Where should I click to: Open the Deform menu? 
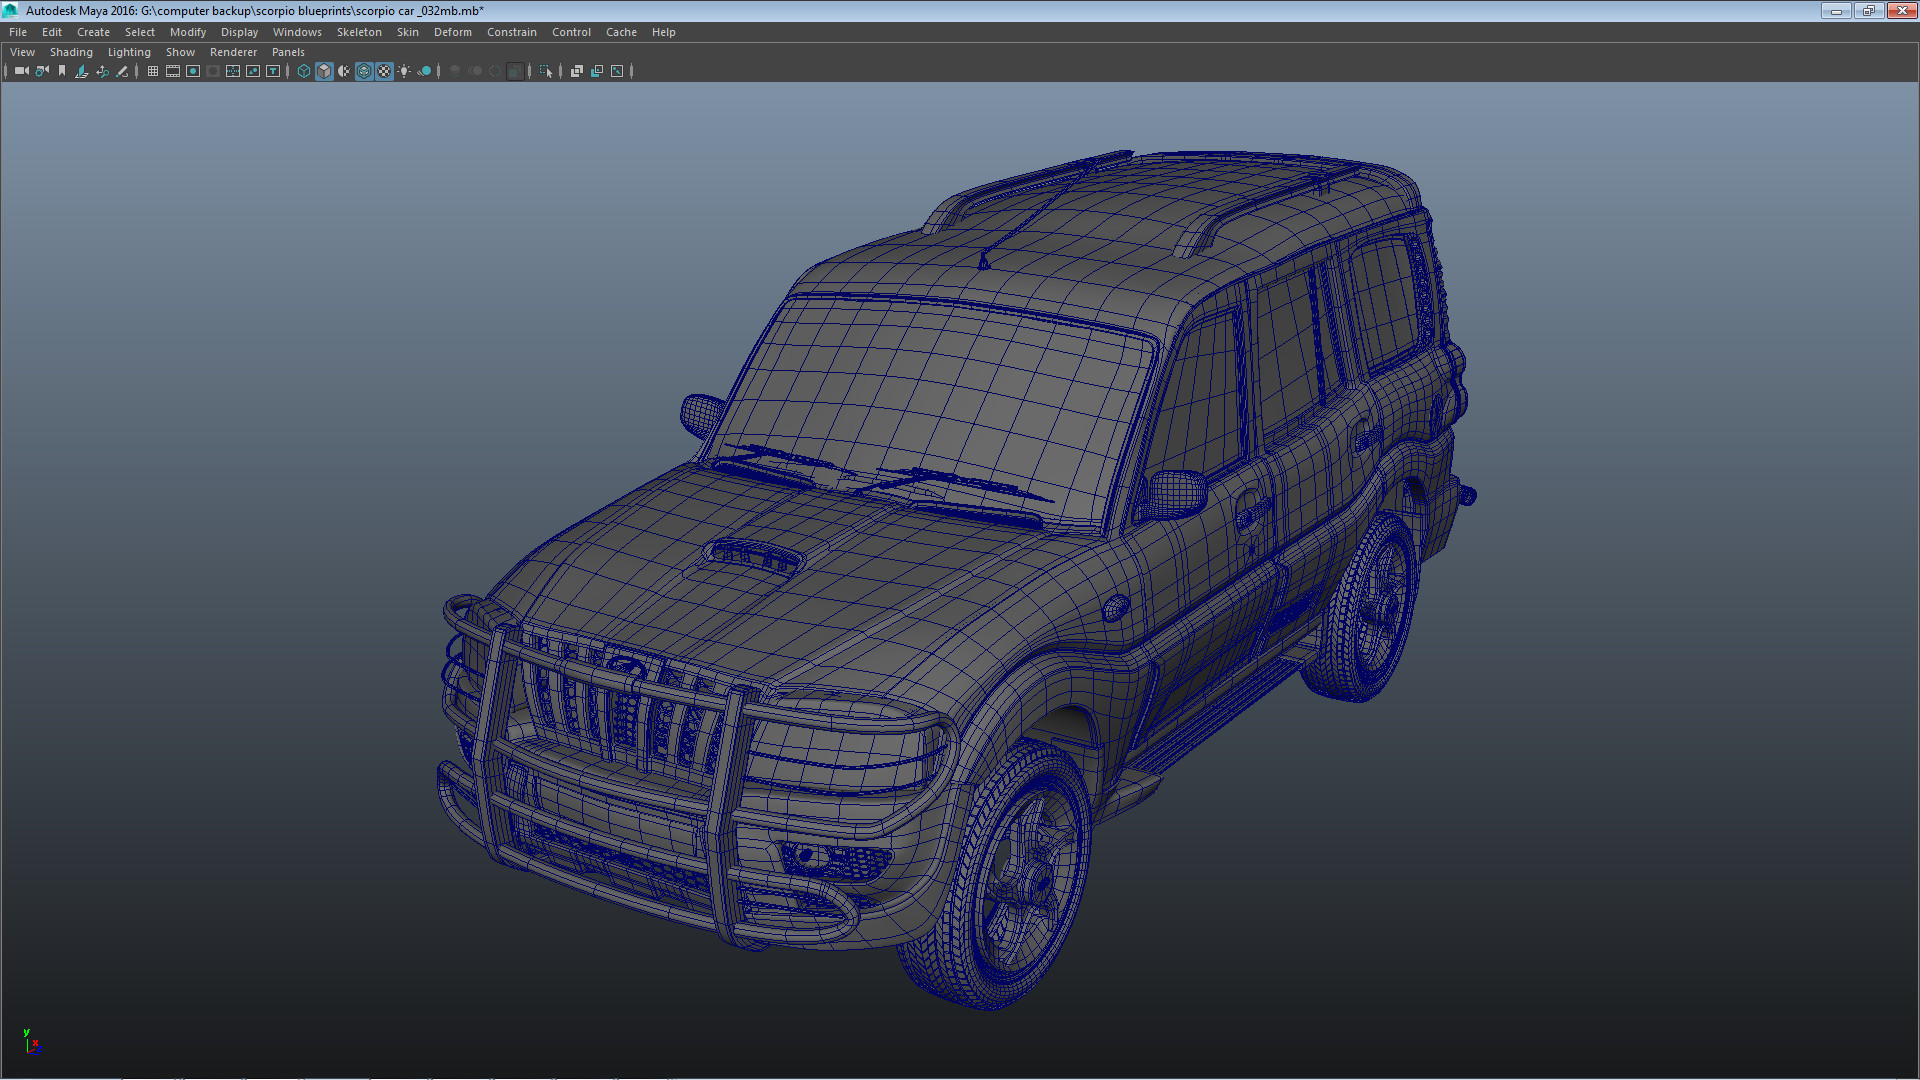tap(453, 32)
